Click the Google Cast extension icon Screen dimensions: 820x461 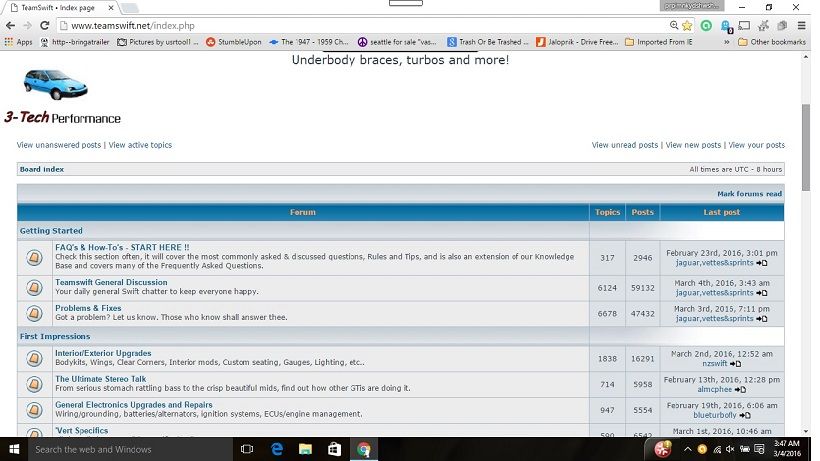(745, 25)
